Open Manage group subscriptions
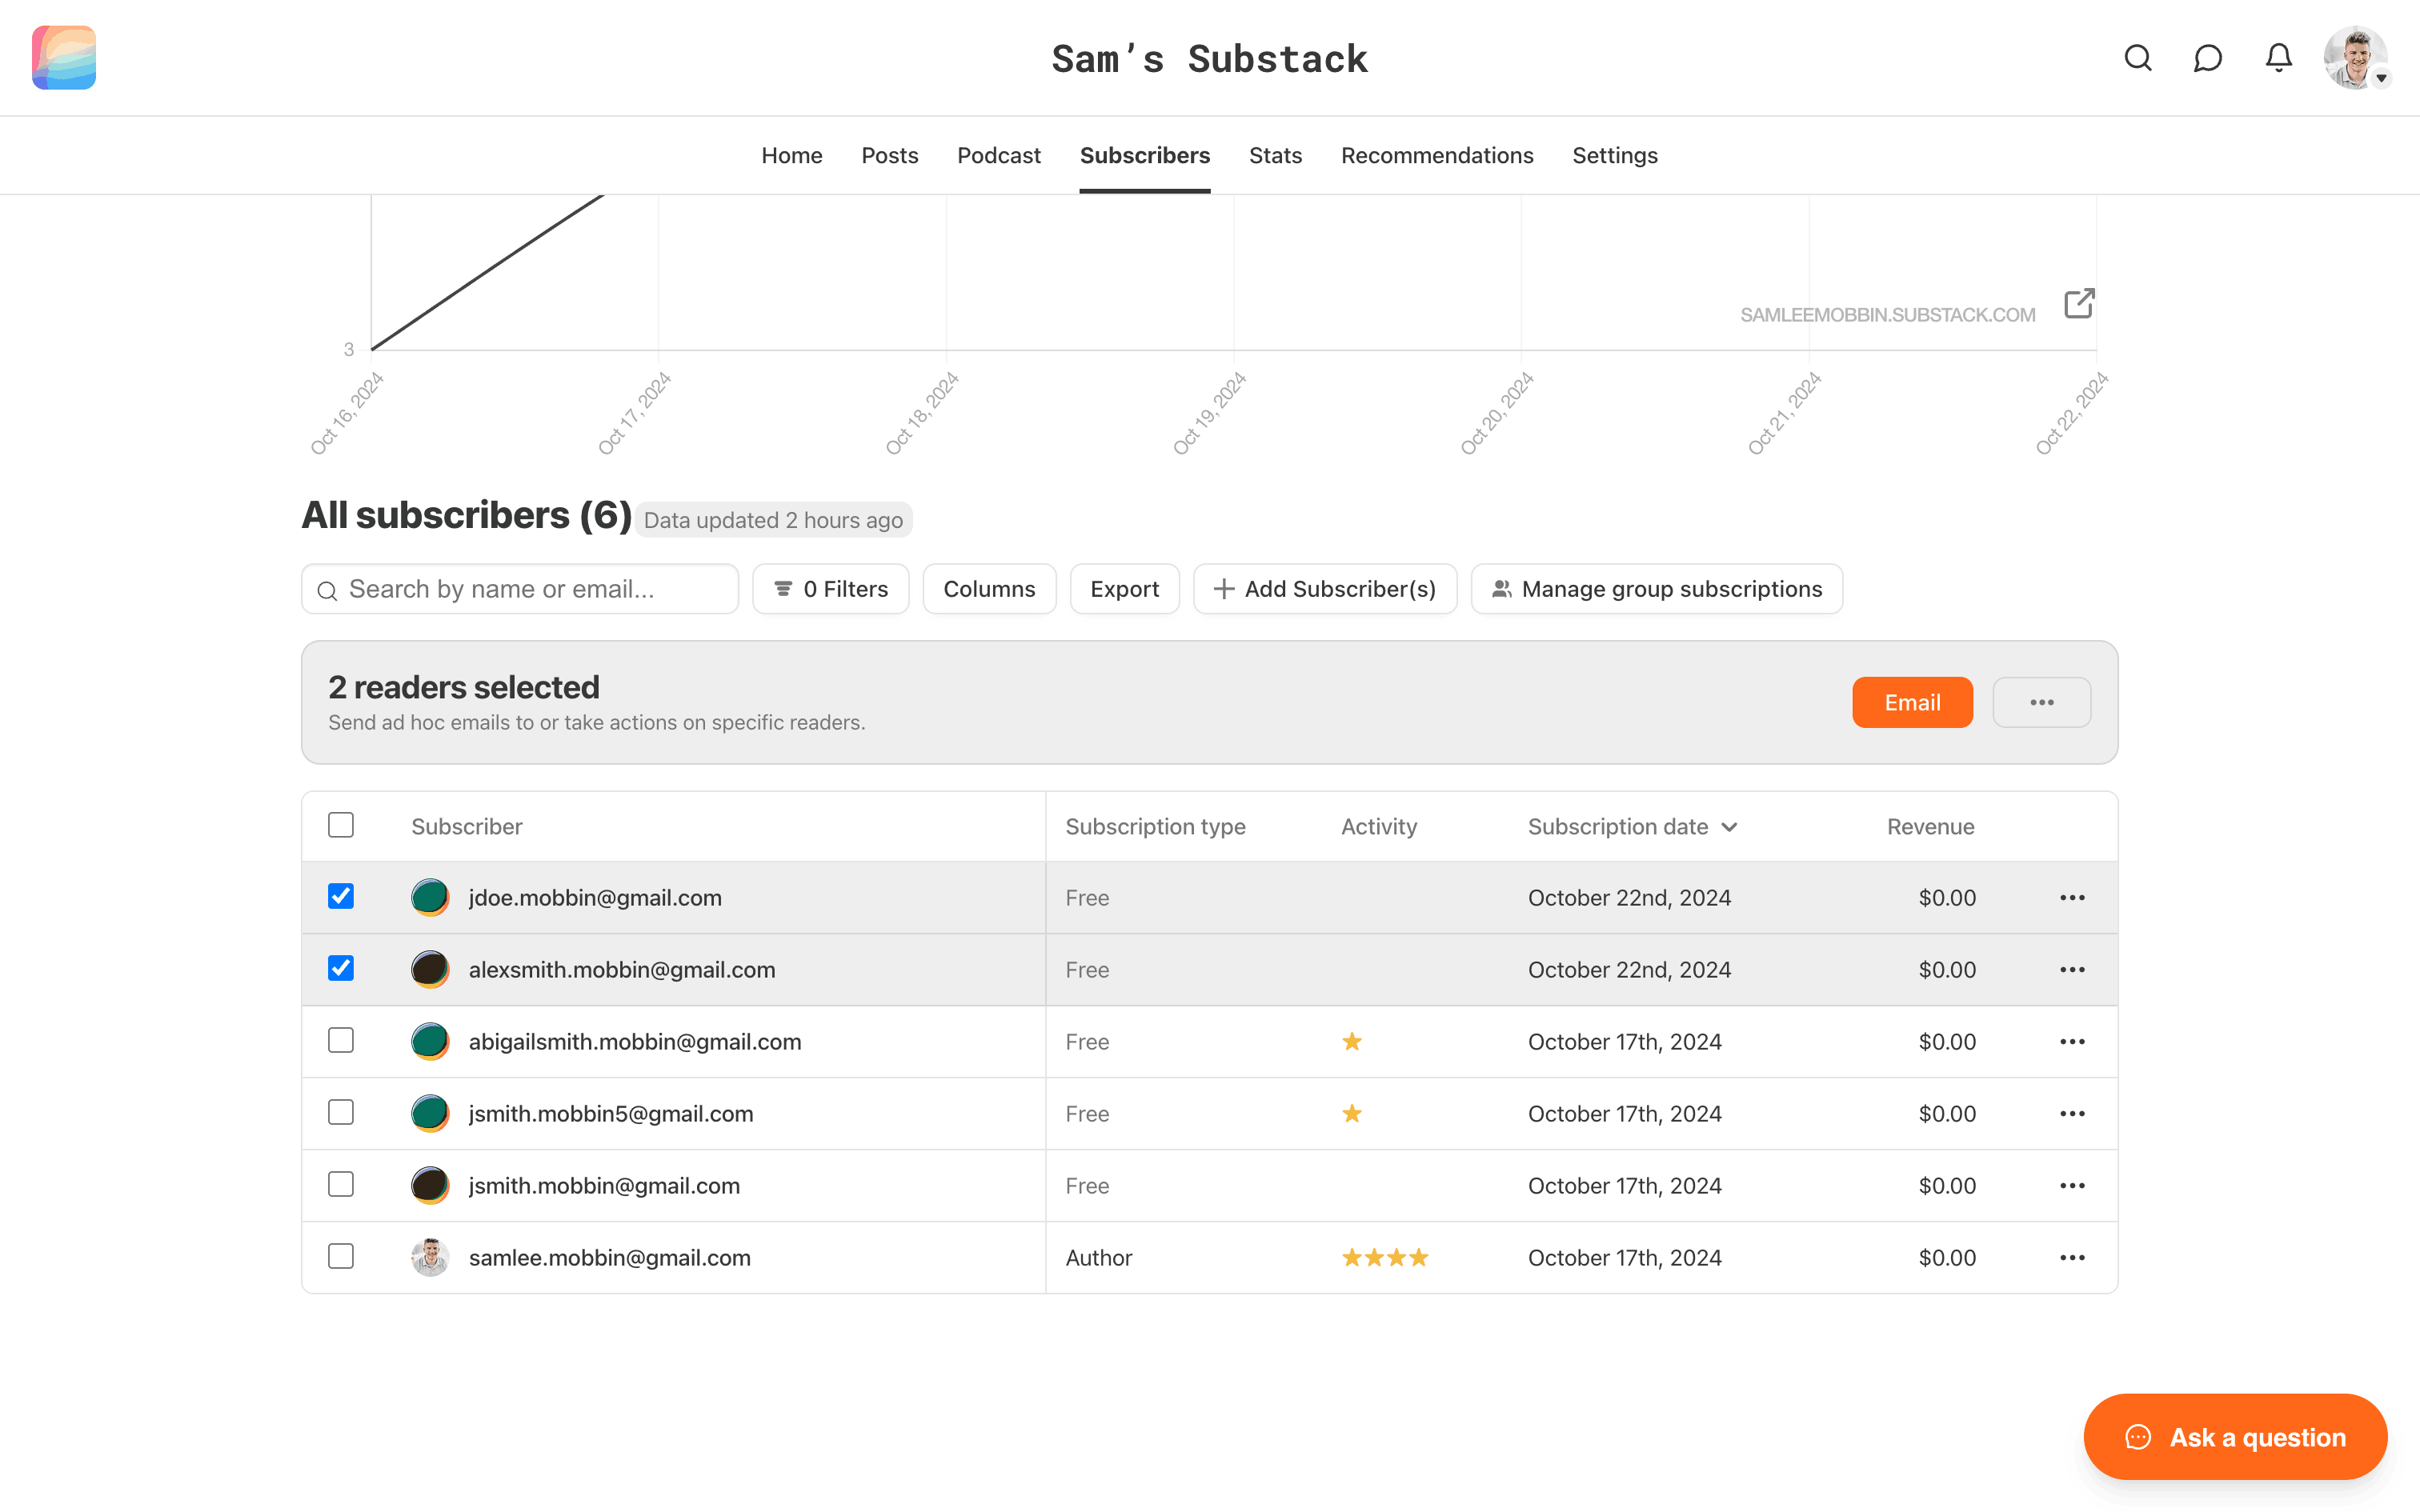Screen dimensions: 2420x1512 [1655, 589]
